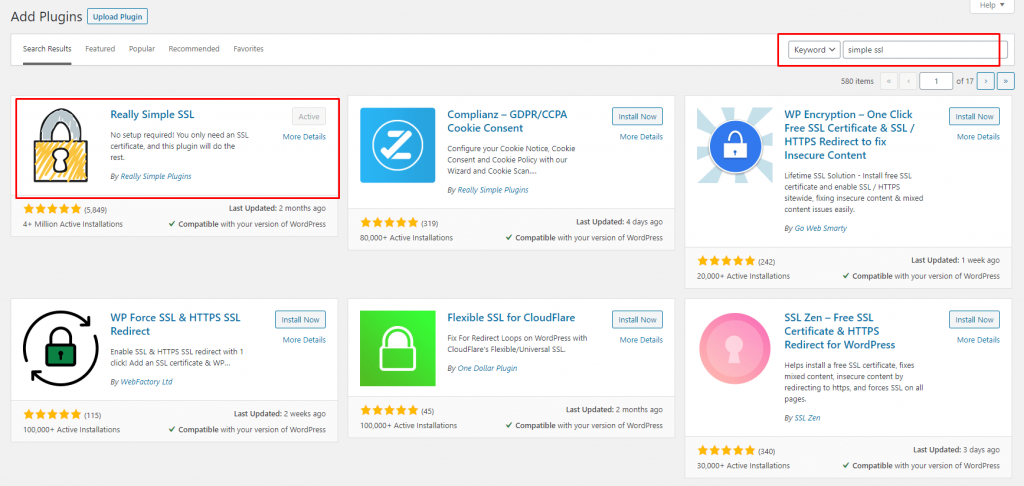Open the Keyword search type dropdown
The height and width of the screenshot is (486, 1024).
(814, 50)
